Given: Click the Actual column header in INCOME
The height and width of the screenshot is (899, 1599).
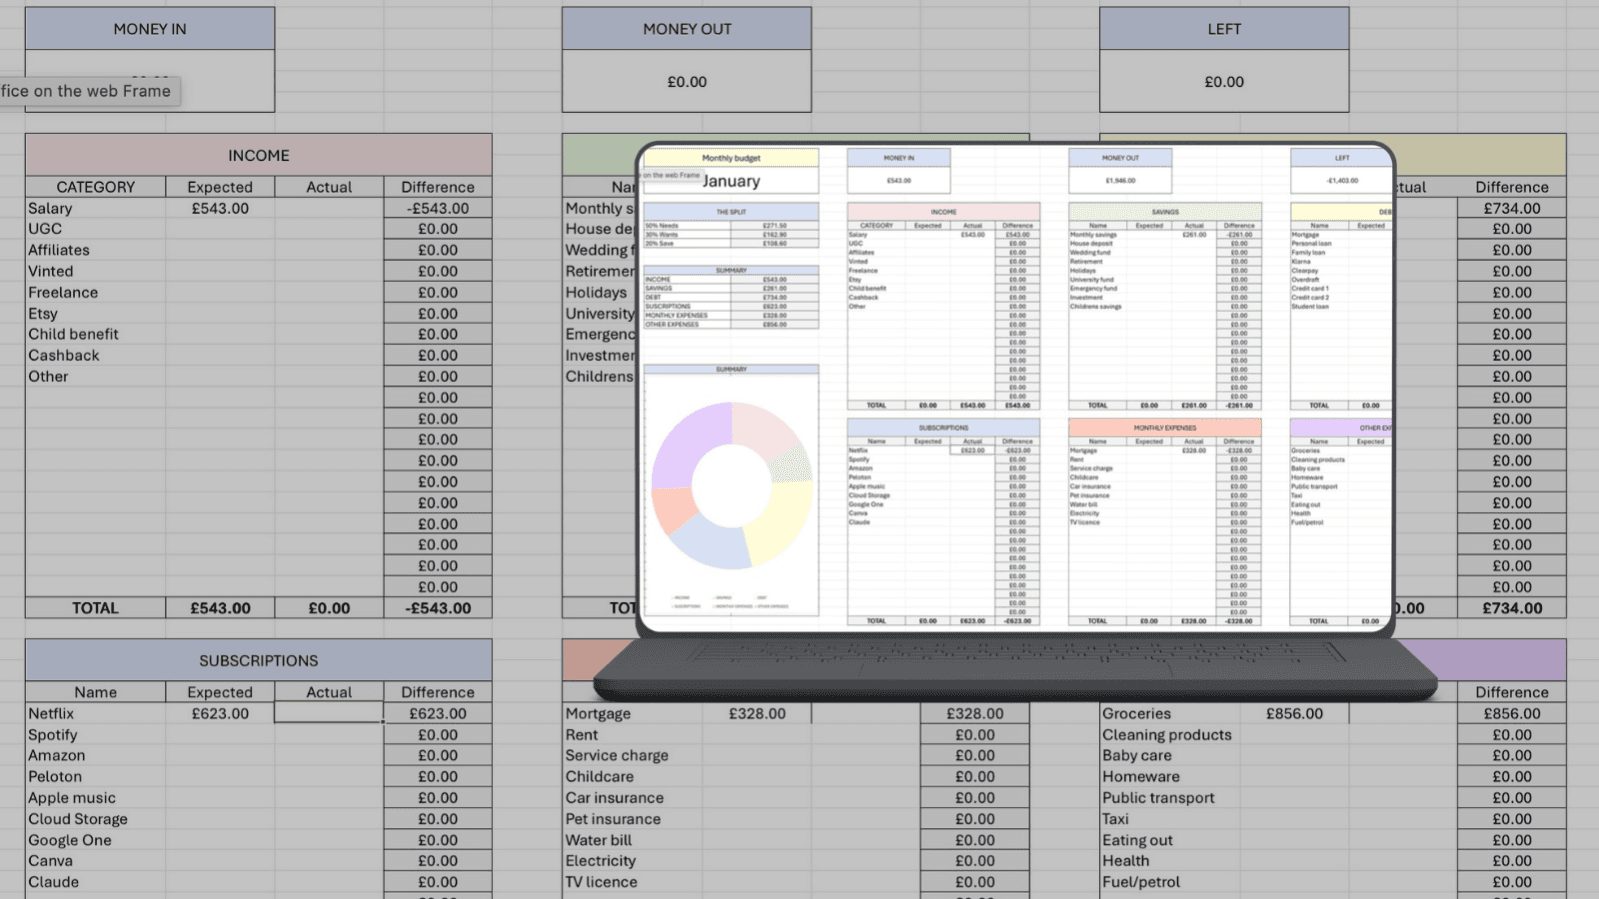Looking at the screenshot, I should [x=329, y=187].
